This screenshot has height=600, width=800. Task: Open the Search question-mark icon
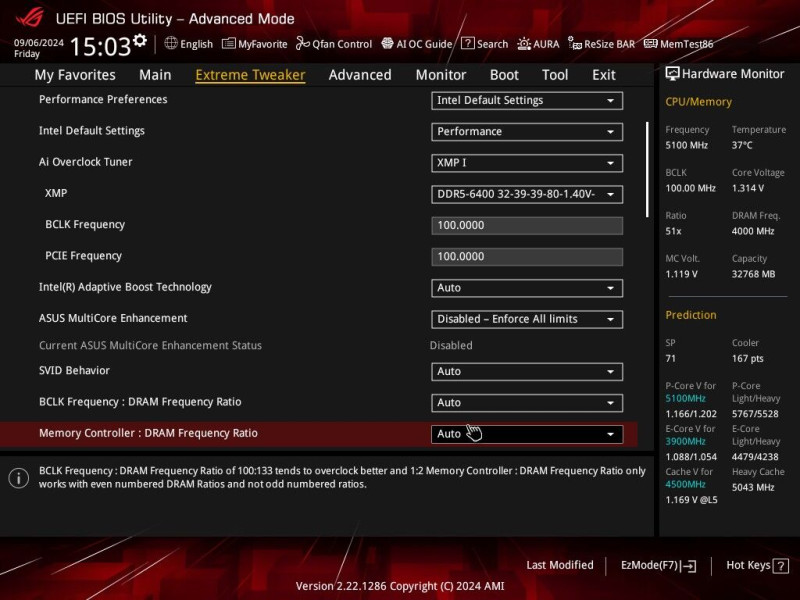point(467,43)
